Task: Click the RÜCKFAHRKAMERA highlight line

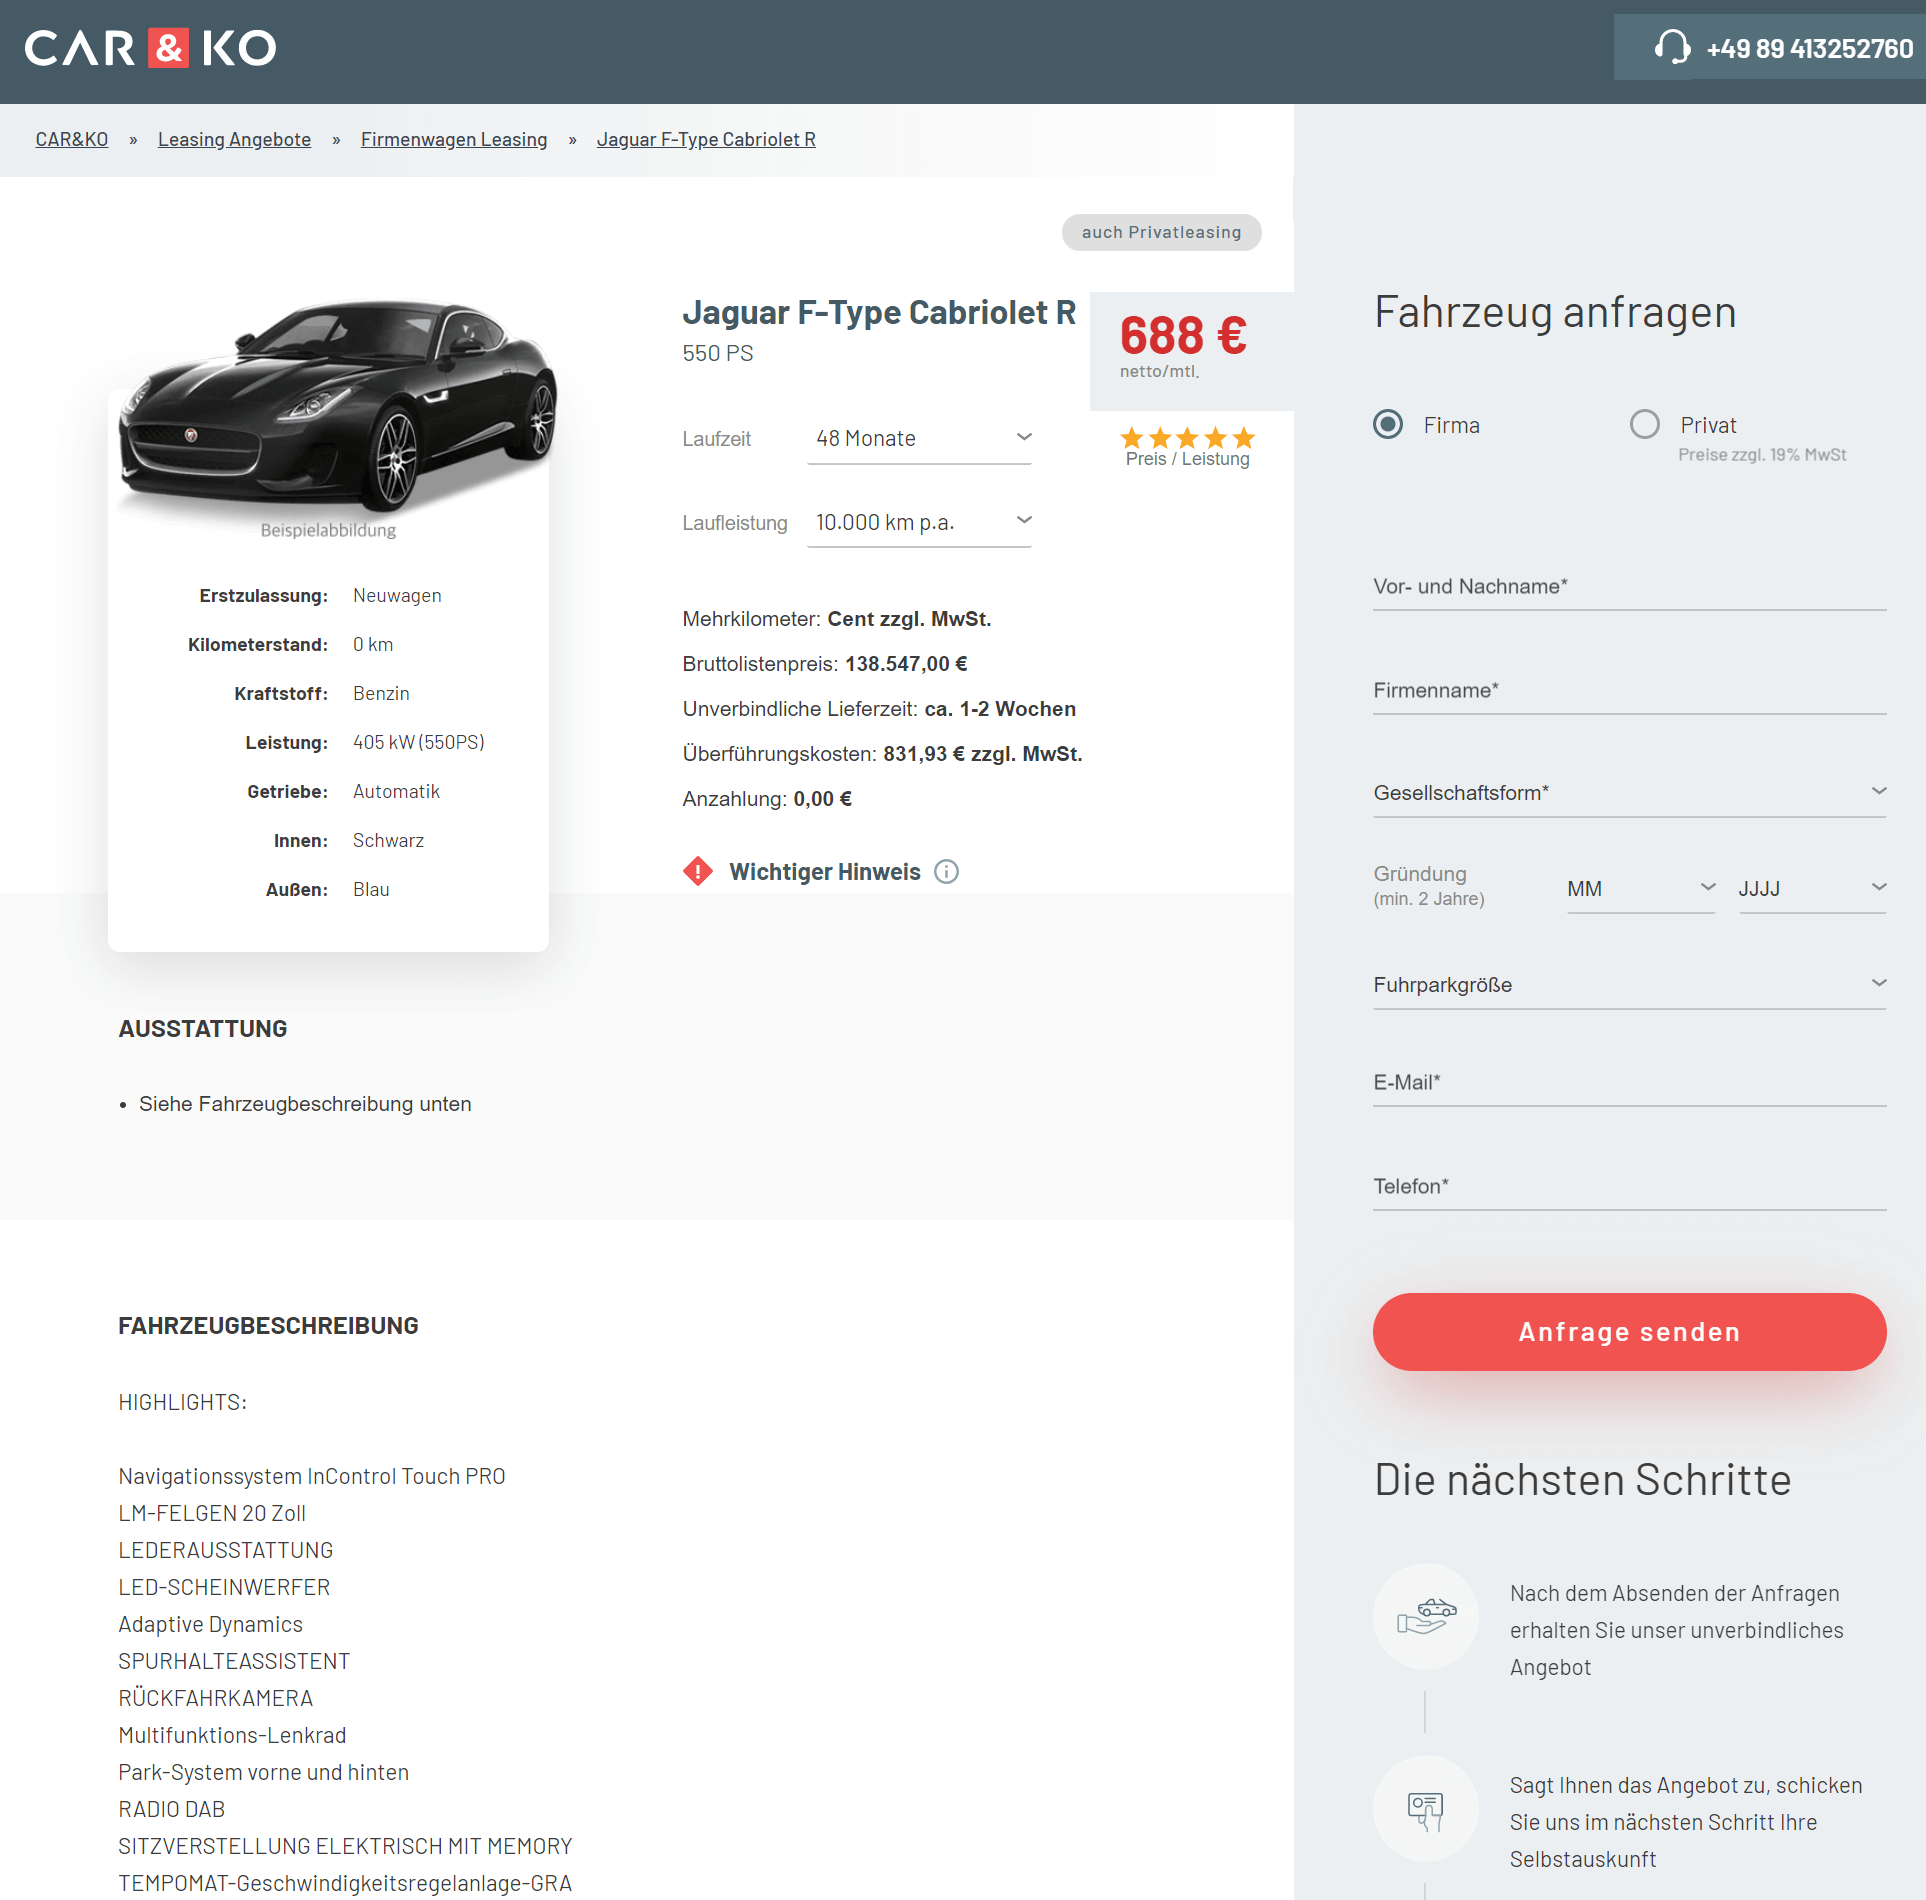Action: [x=216, y=1699]
